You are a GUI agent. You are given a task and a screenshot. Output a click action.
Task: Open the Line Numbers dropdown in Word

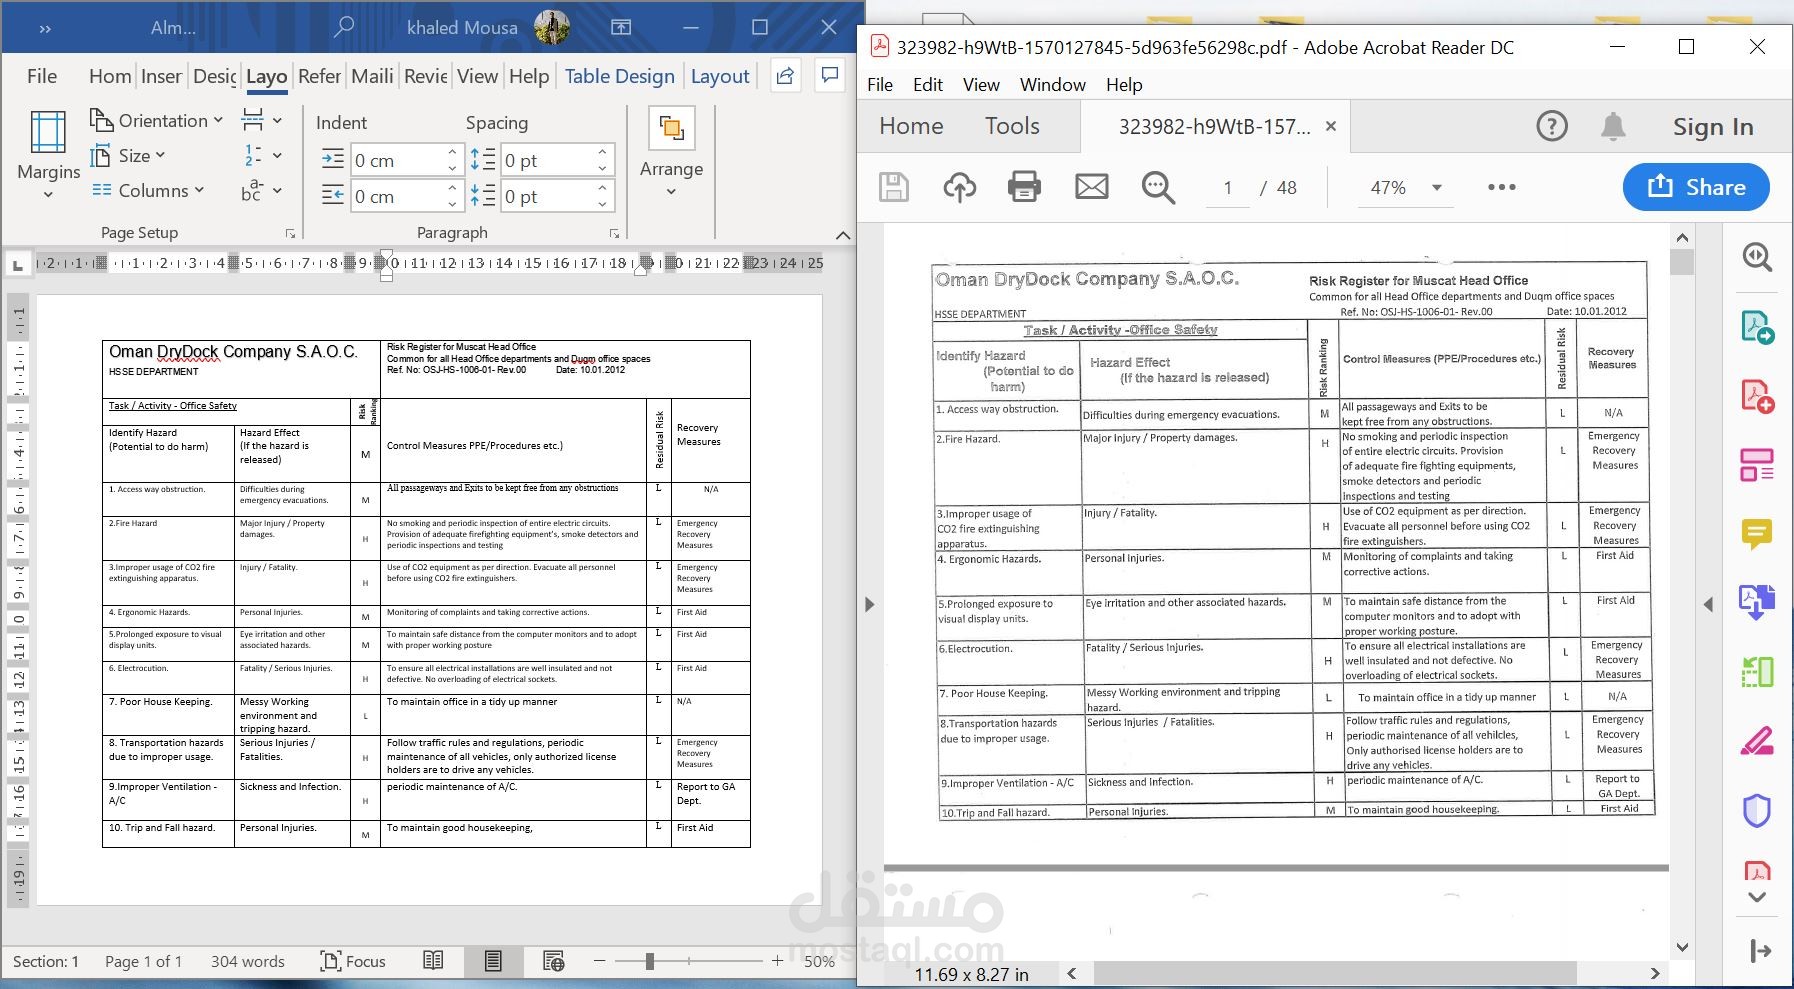262,155
